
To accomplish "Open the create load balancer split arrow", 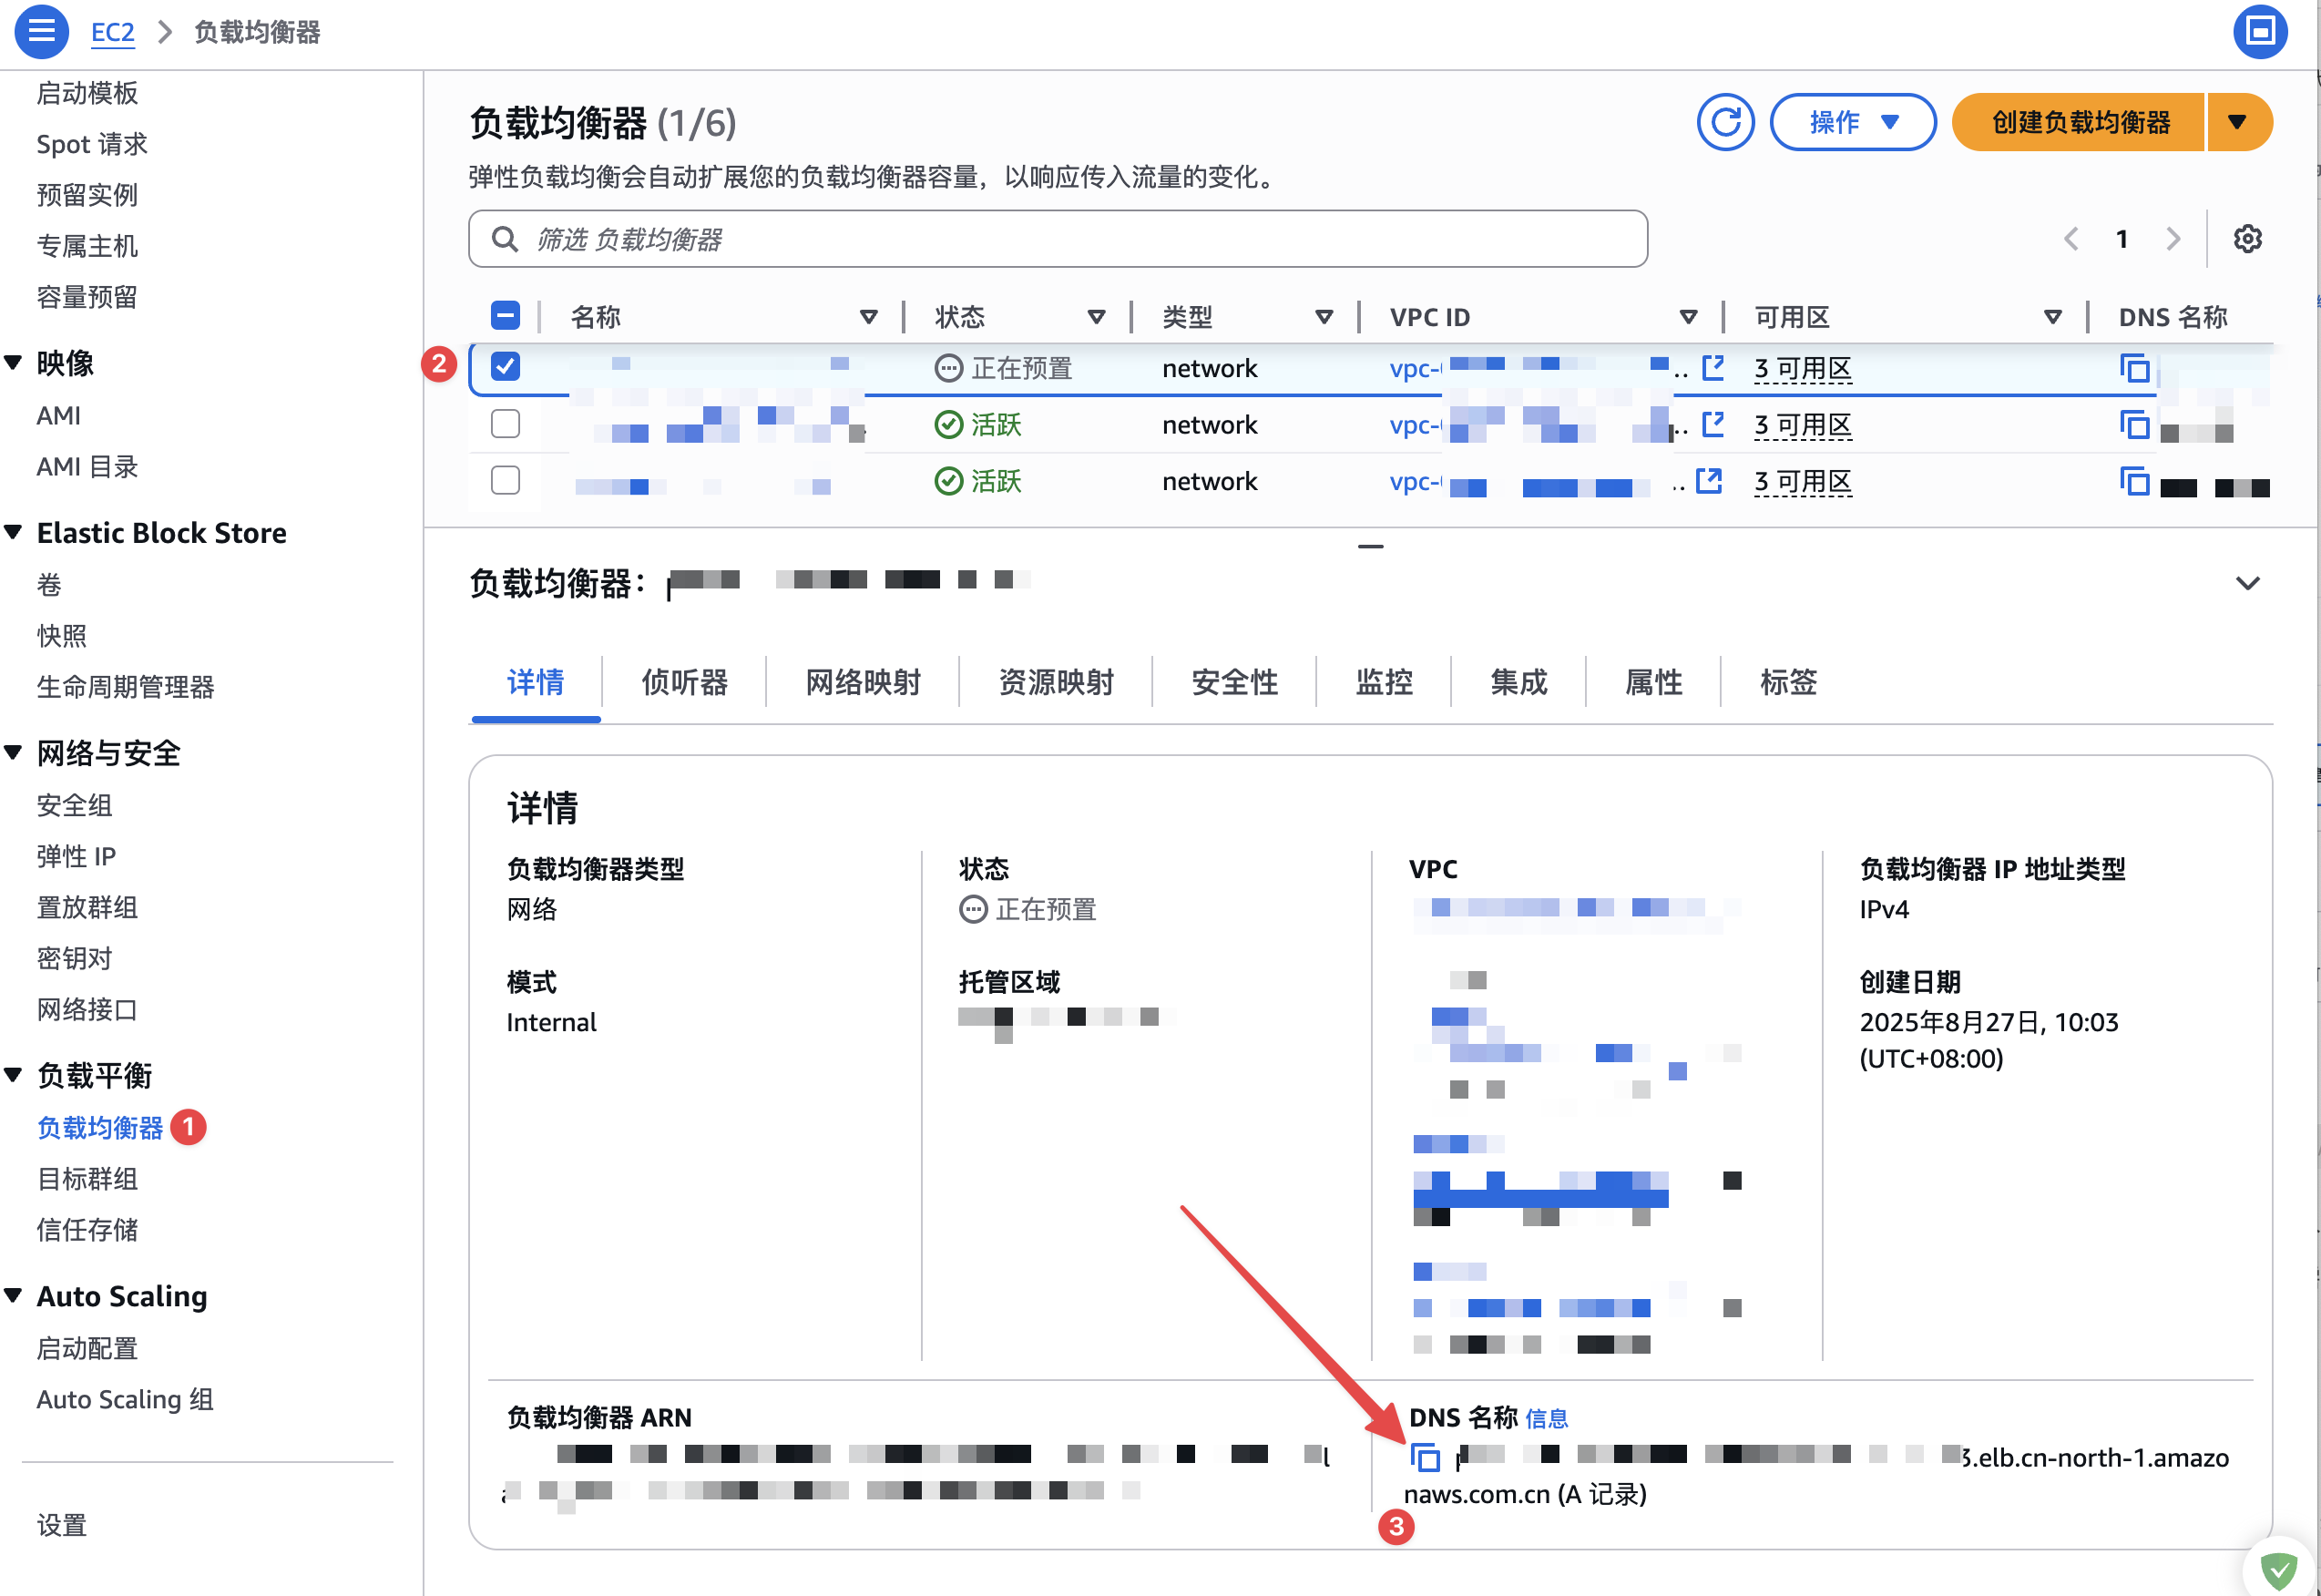I will pos(2238,122).
